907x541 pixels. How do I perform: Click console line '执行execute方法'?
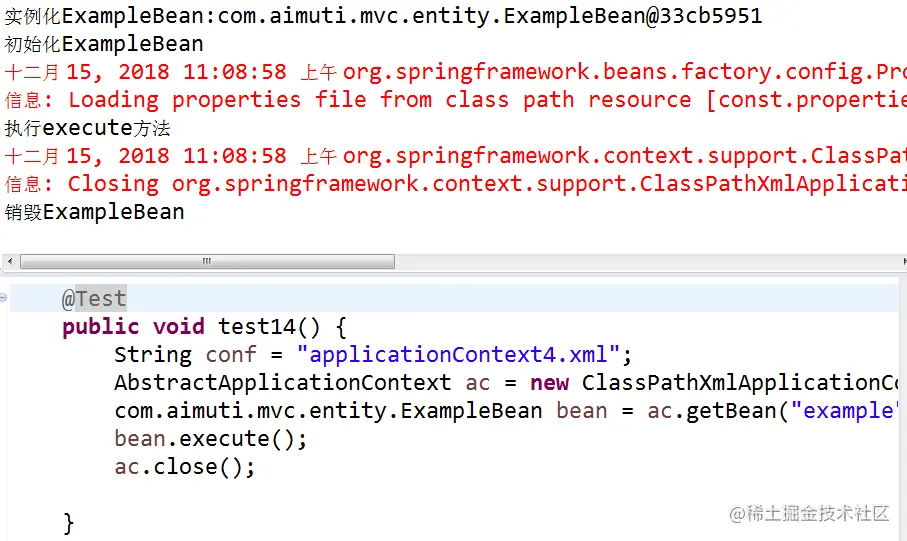coord(87,128)
